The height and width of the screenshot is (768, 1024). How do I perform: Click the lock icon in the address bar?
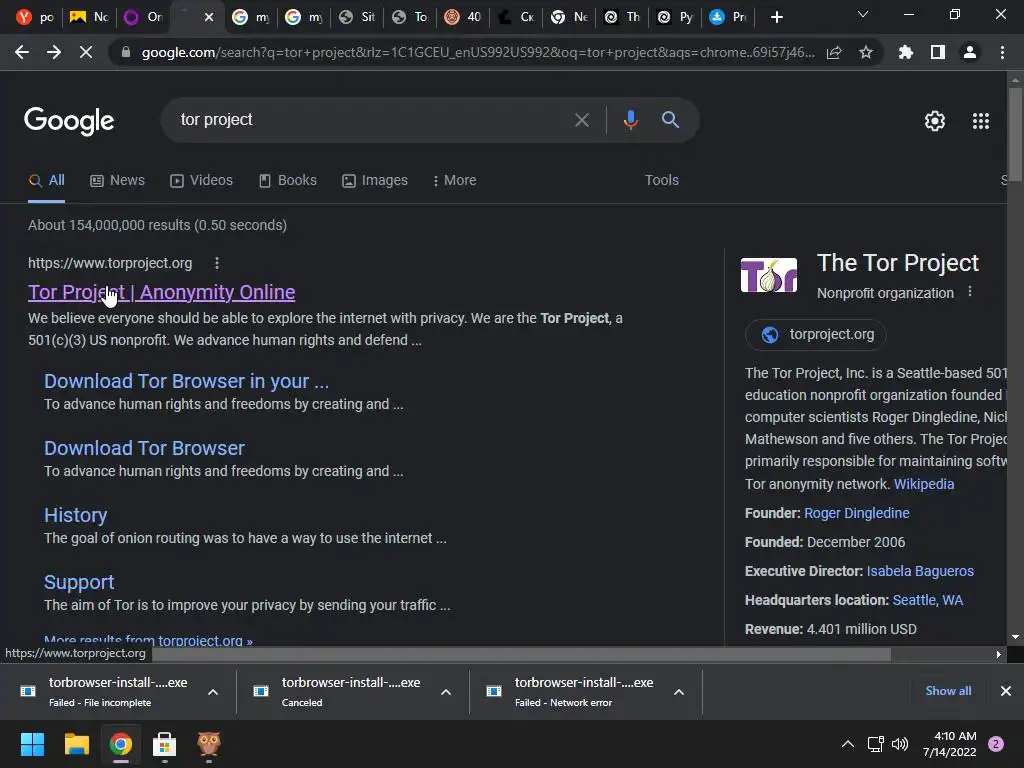126,52
